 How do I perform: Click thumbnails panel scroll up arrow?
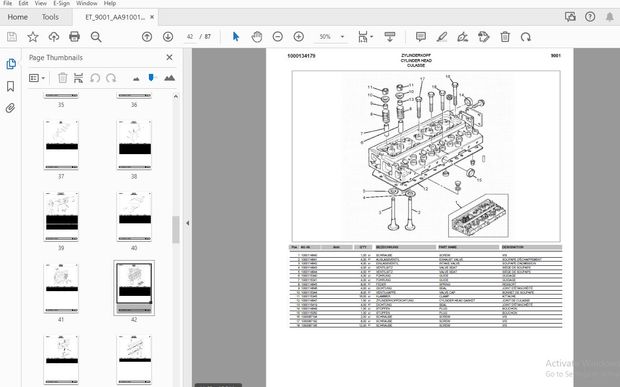click(x=176, y=96)
